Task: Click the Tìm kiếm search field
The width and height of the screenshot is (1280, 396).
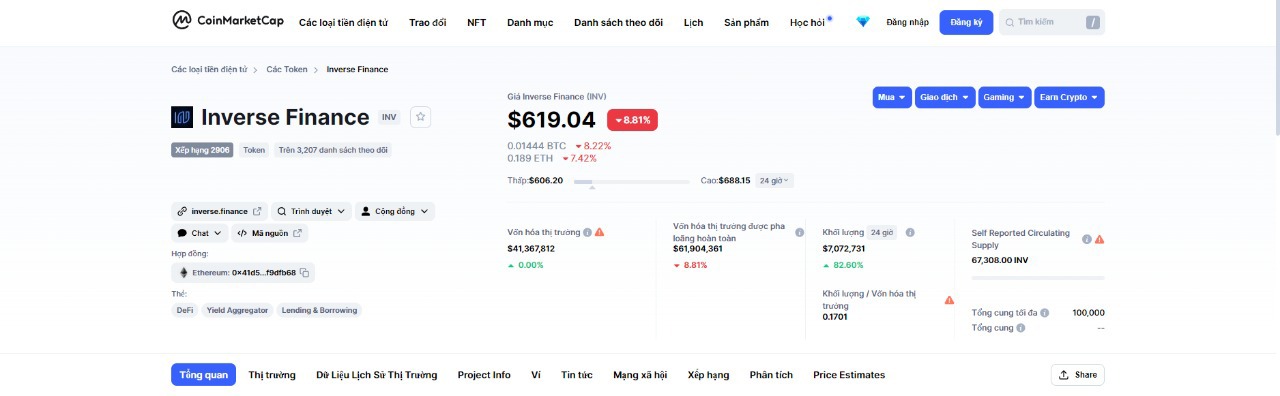Action: [x=1052, y=22]
